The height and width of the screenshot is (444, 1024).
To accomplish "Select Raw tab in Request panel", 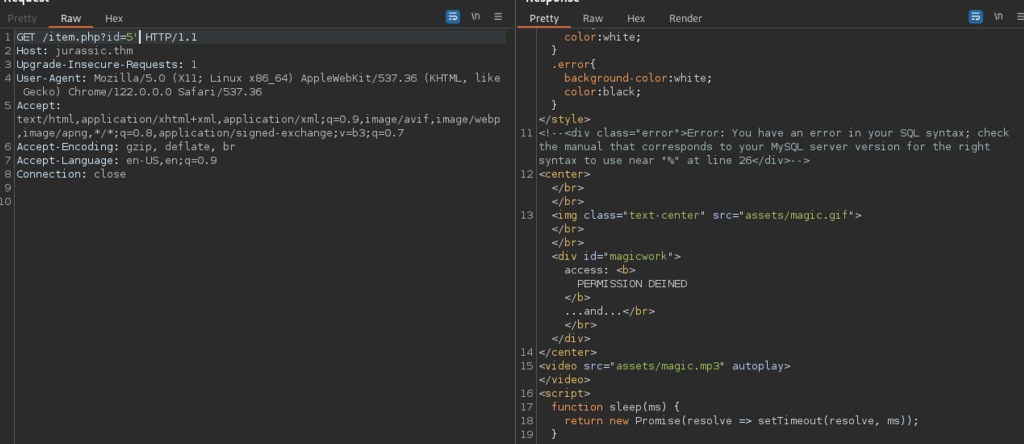I will coord(71,18).
